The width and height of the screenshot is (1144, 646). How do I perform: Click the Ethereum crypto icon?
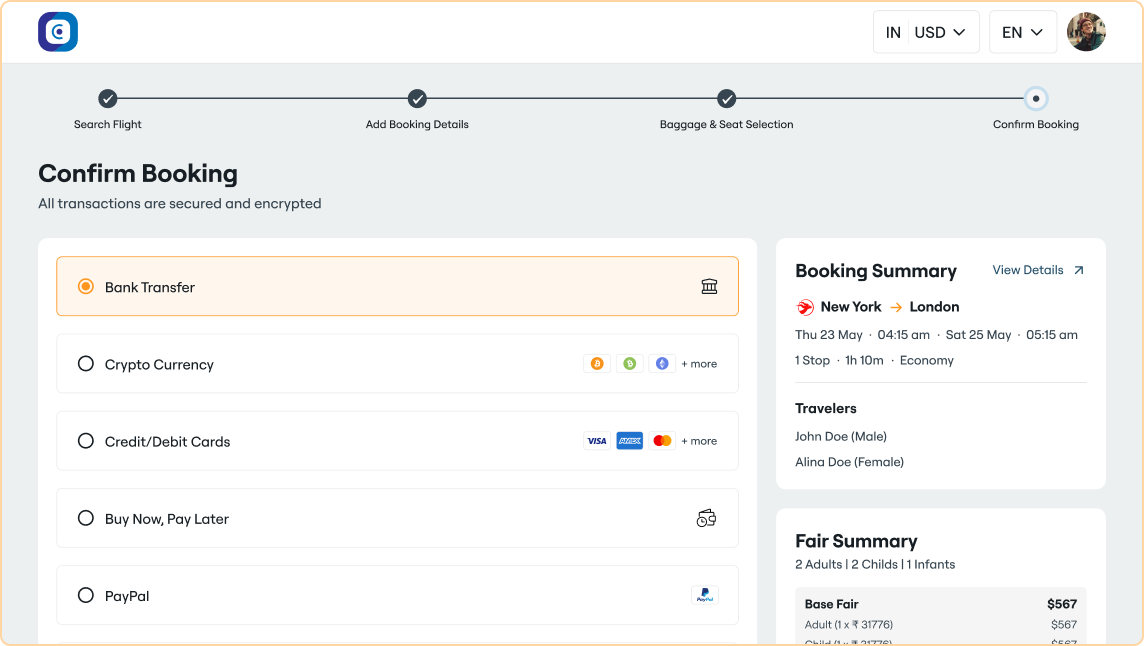(x=662, y=363)
